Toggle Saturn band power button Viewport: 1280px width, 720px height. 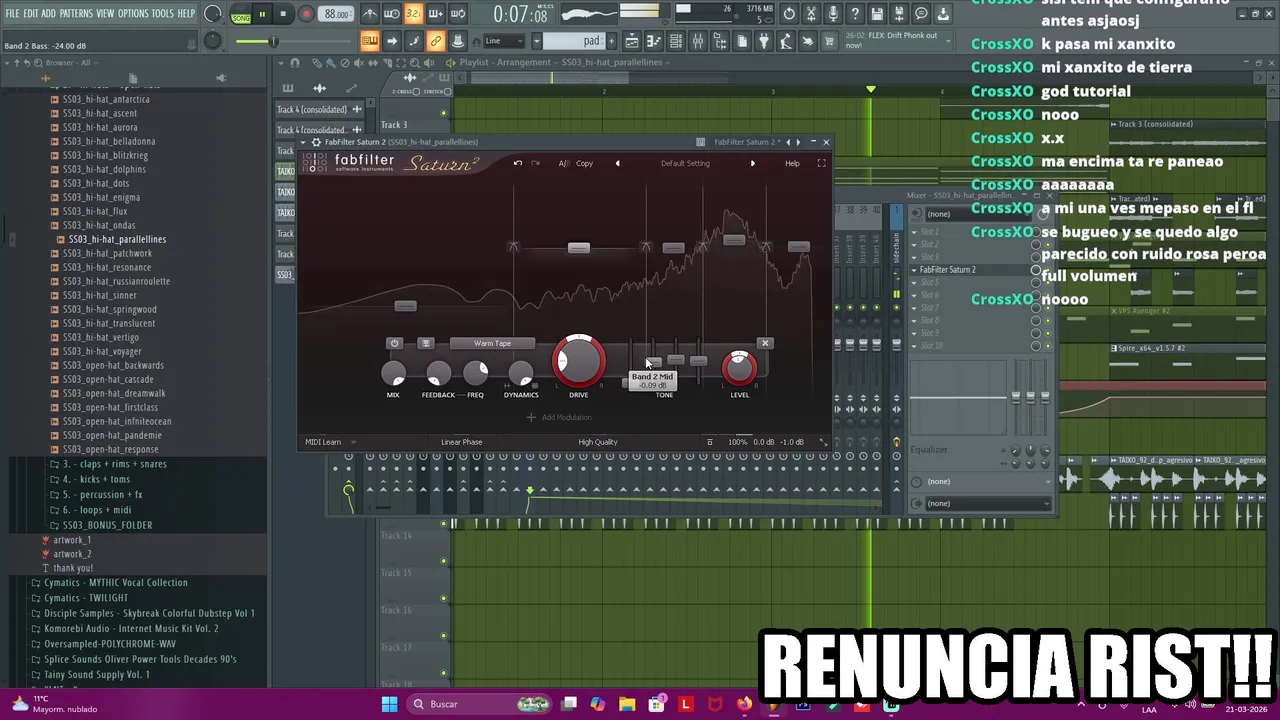click(394, 343)
